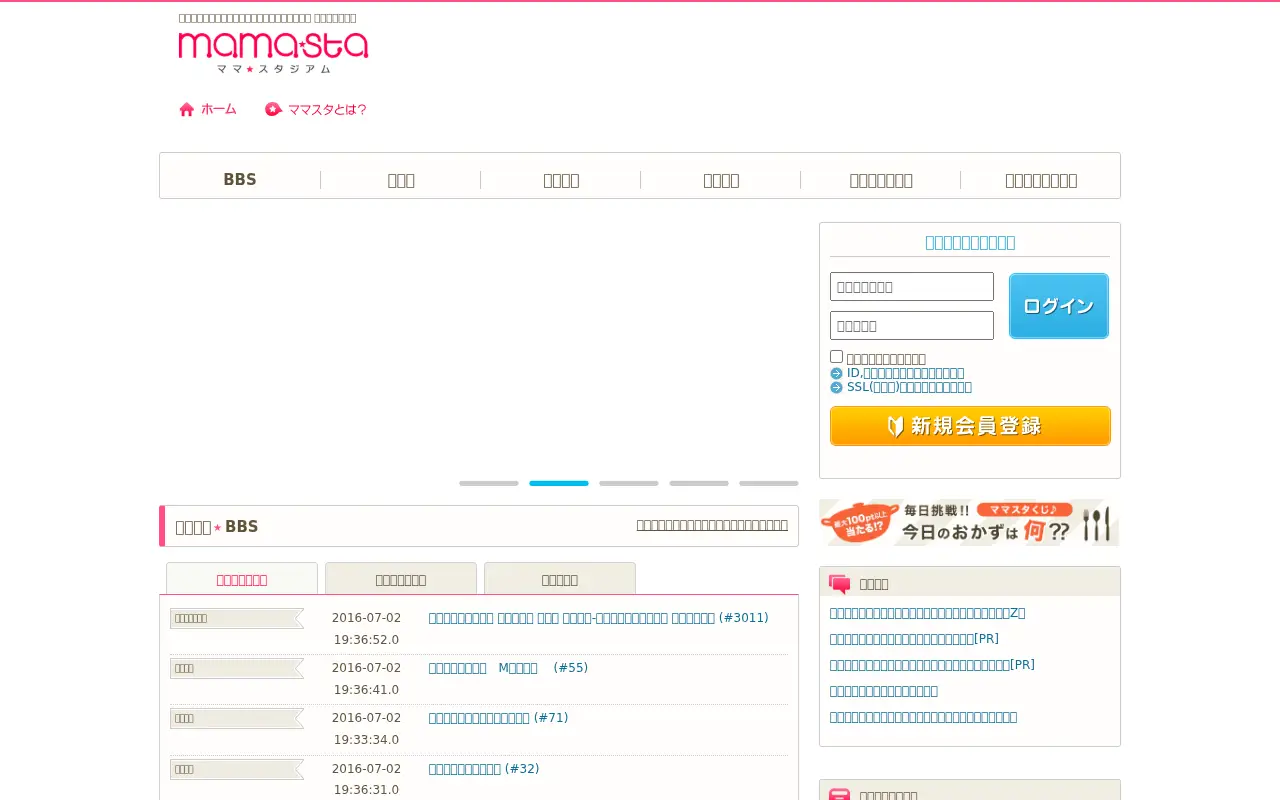Select the active blue carousel slide indicator
1280x800 pixels.
[559, 483]
